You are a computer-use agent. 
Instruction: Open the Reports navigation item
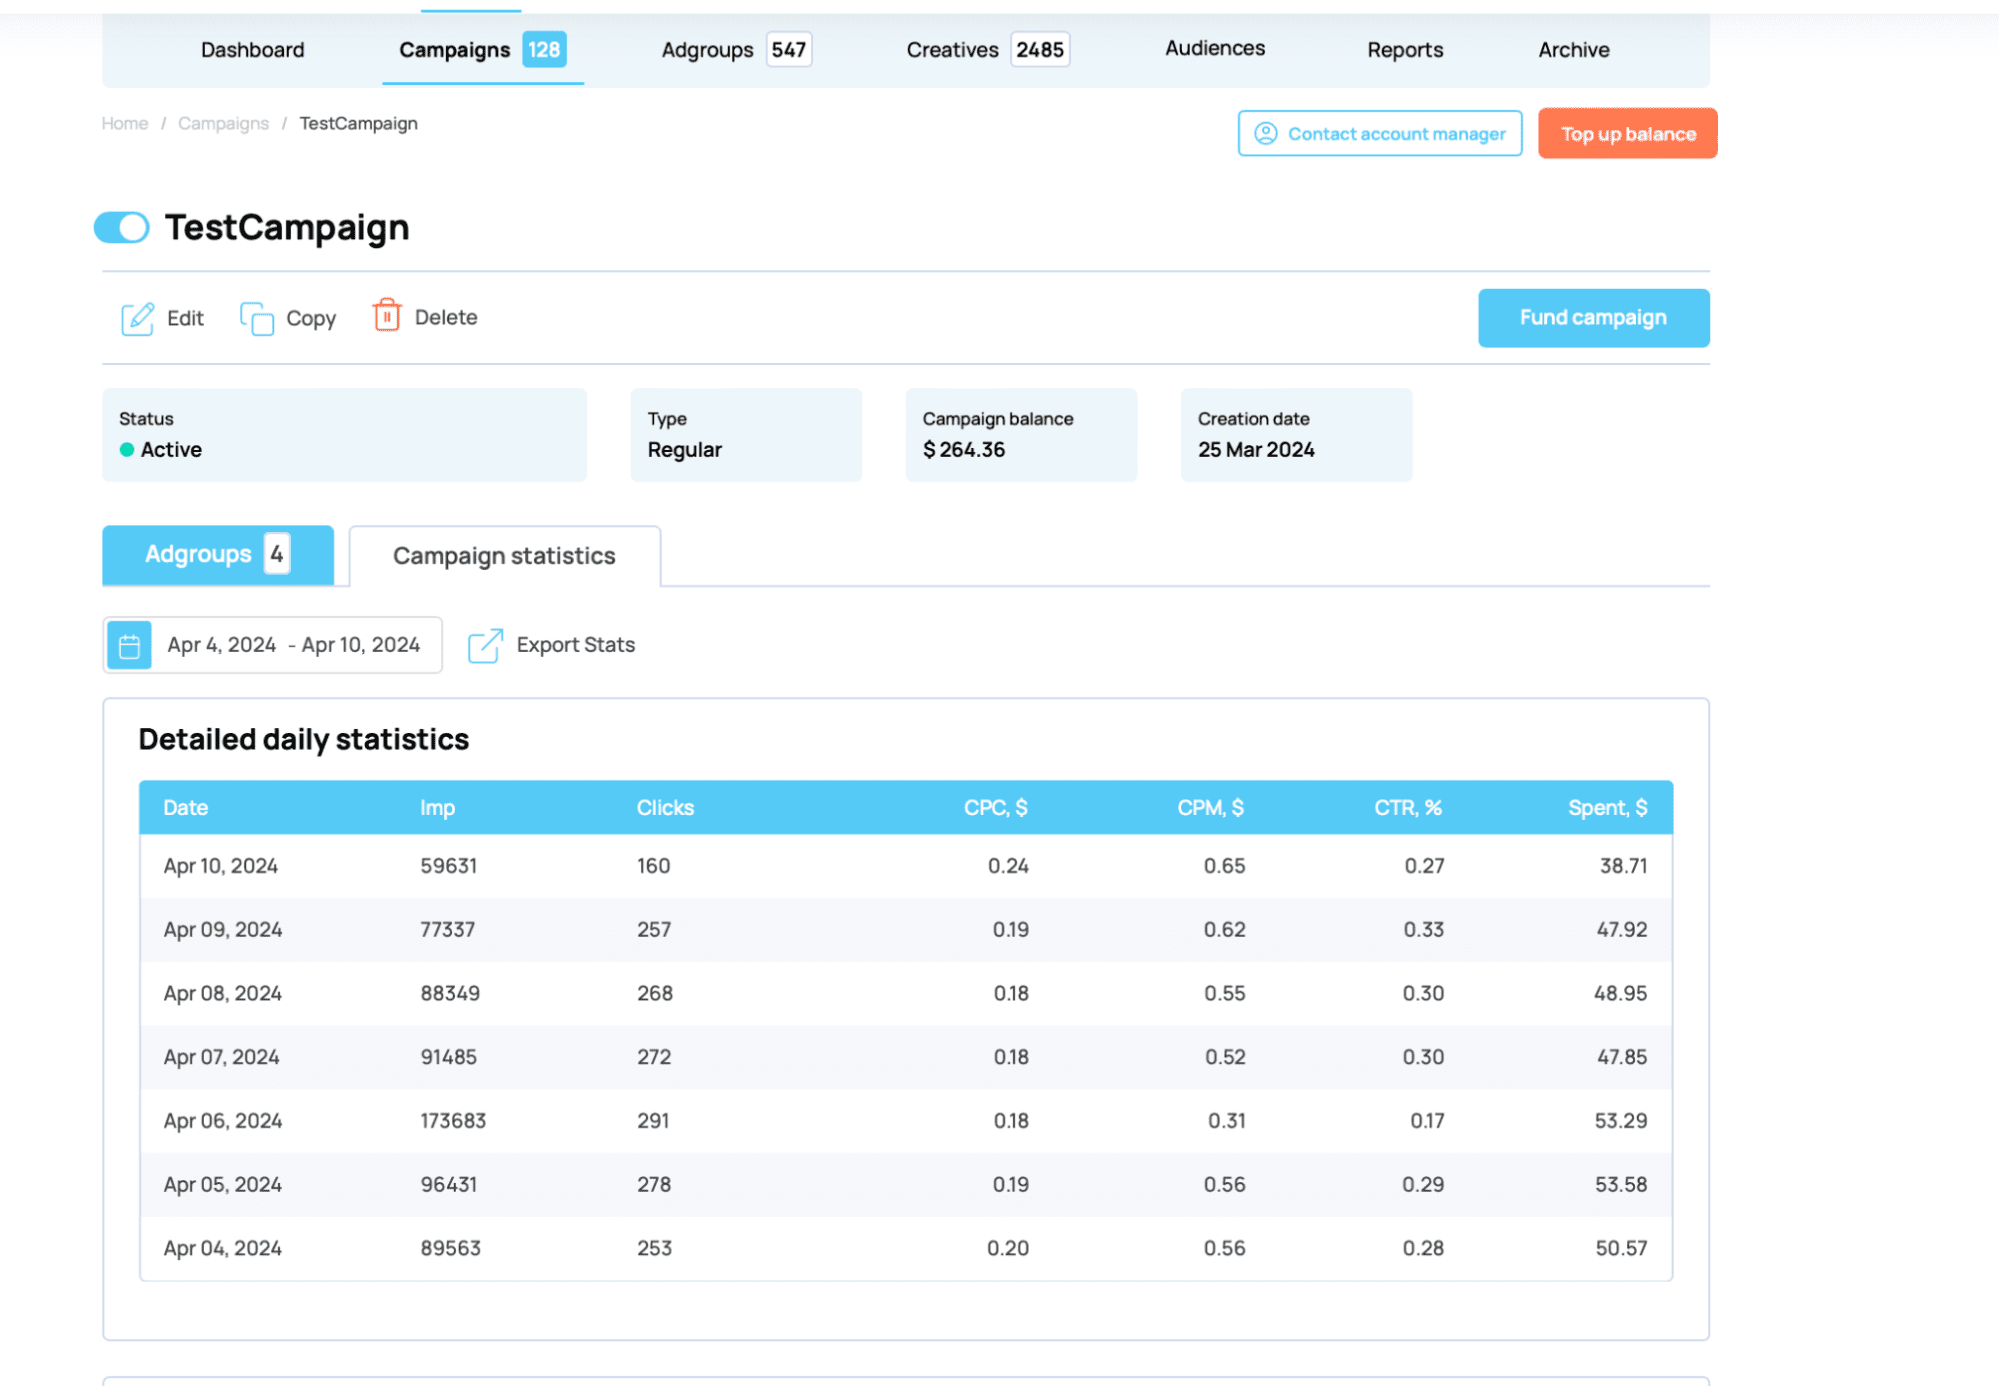[1404, 50]
